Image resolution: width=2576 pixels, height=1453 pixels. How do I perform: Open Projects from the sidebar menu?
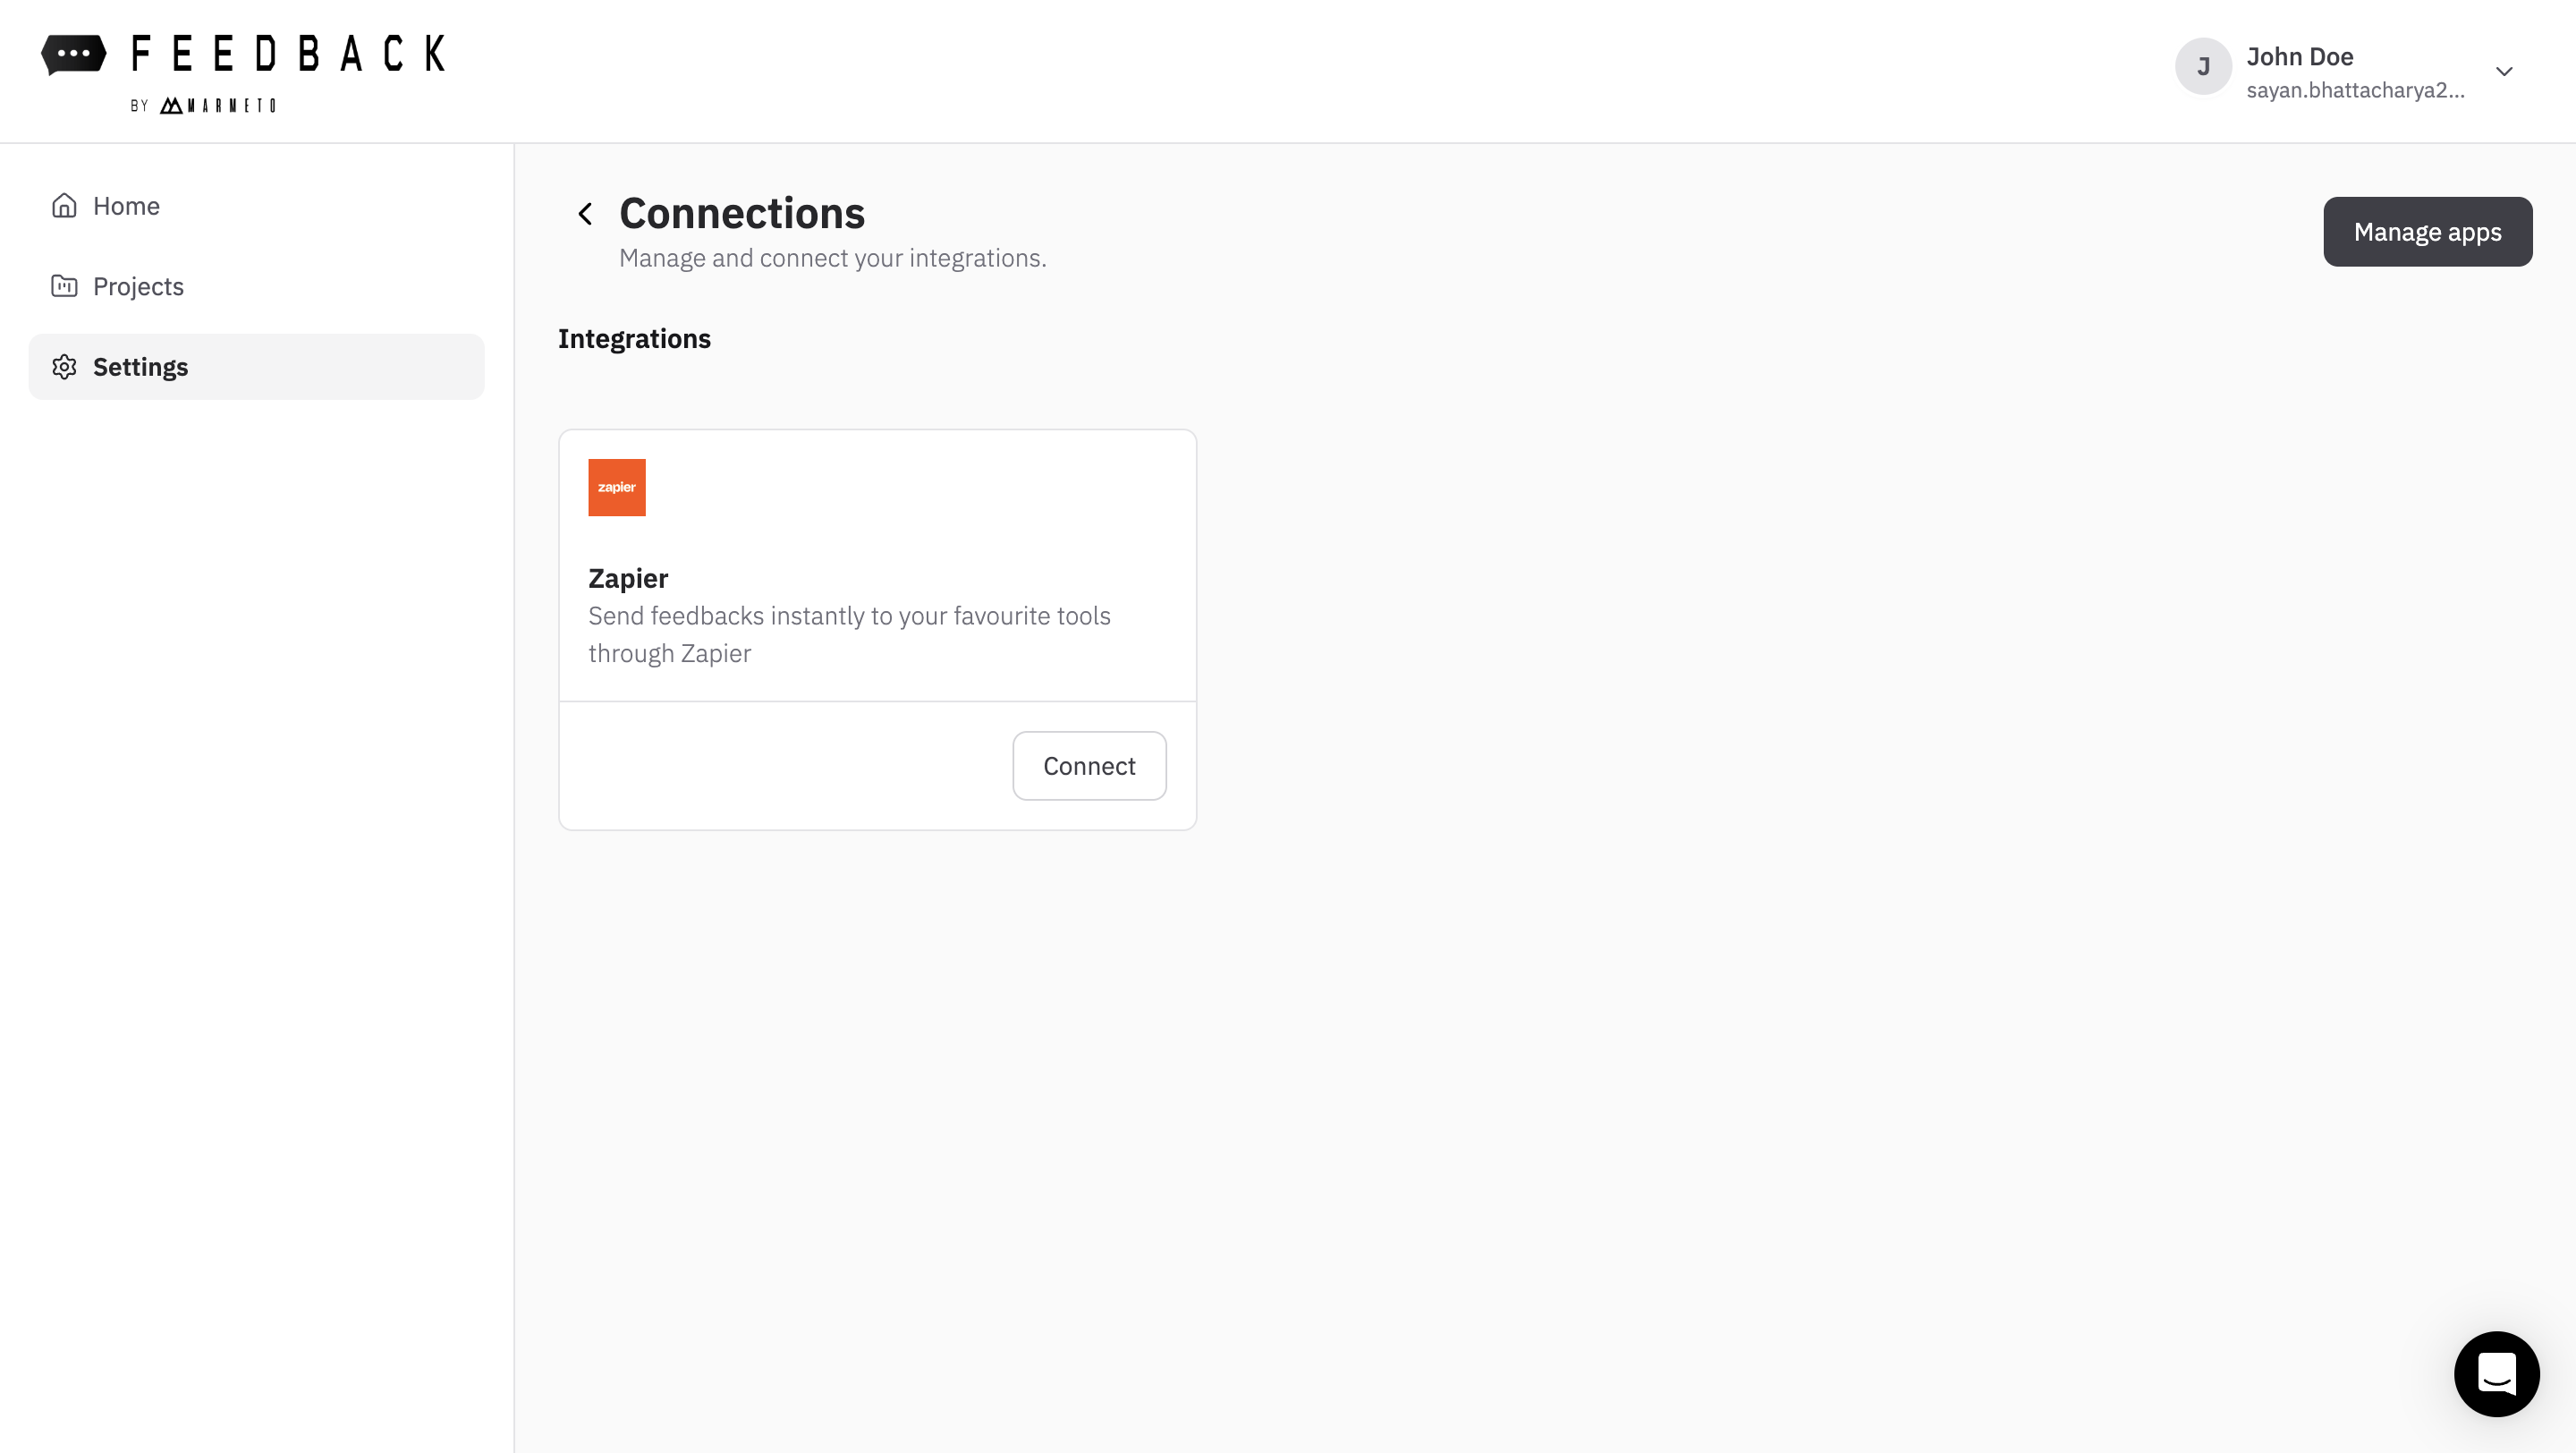pos(138,286)
